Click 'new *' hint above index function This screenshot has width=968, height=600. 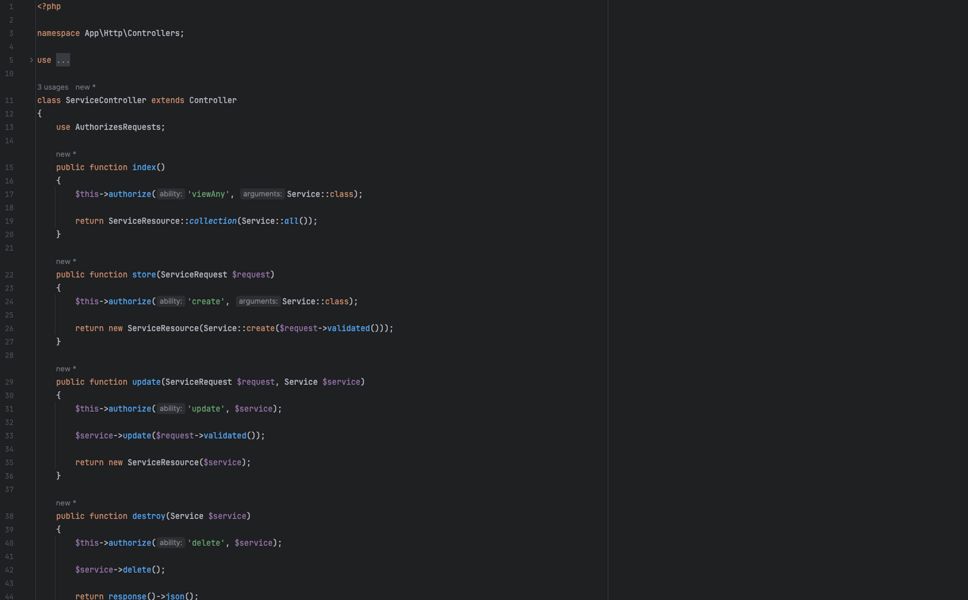coord(66,154)
